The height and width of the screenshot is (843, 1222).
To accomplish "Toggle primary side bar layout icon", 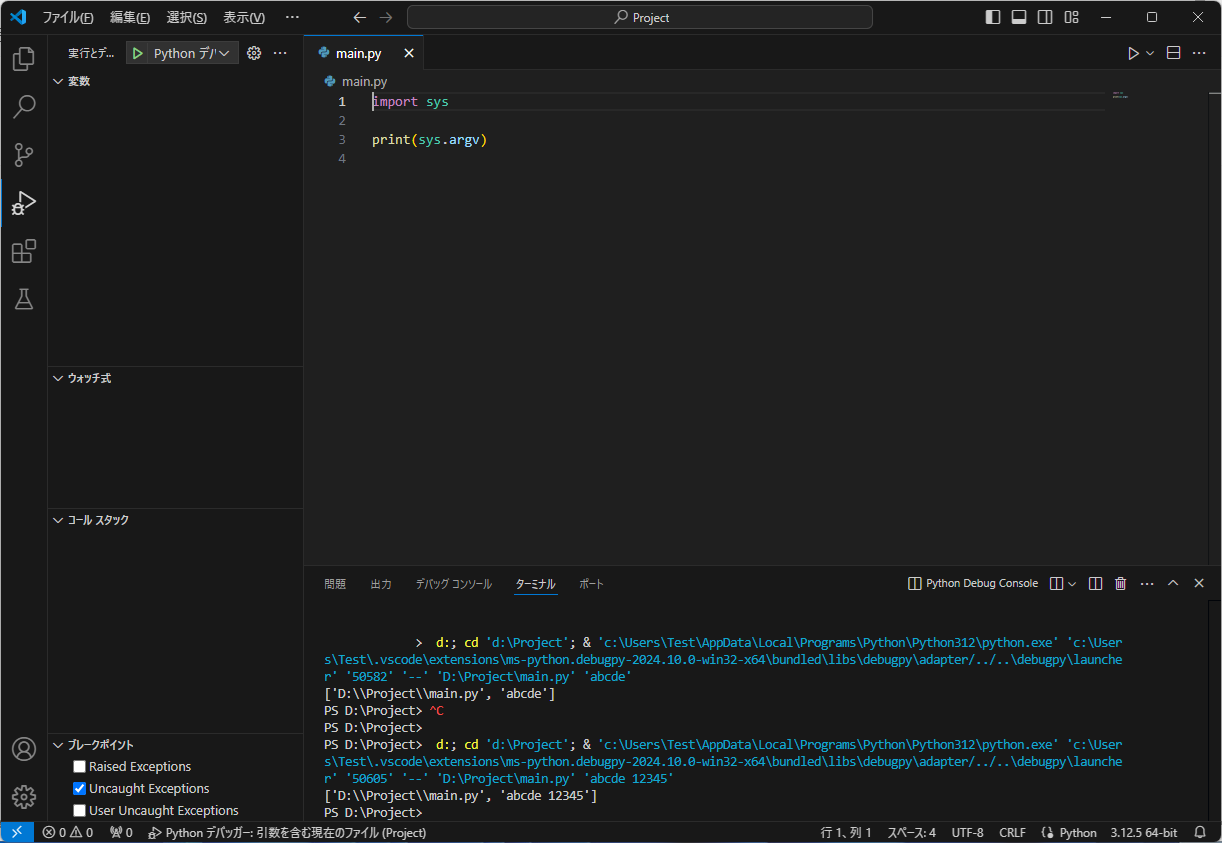I will tap(993, 17).
